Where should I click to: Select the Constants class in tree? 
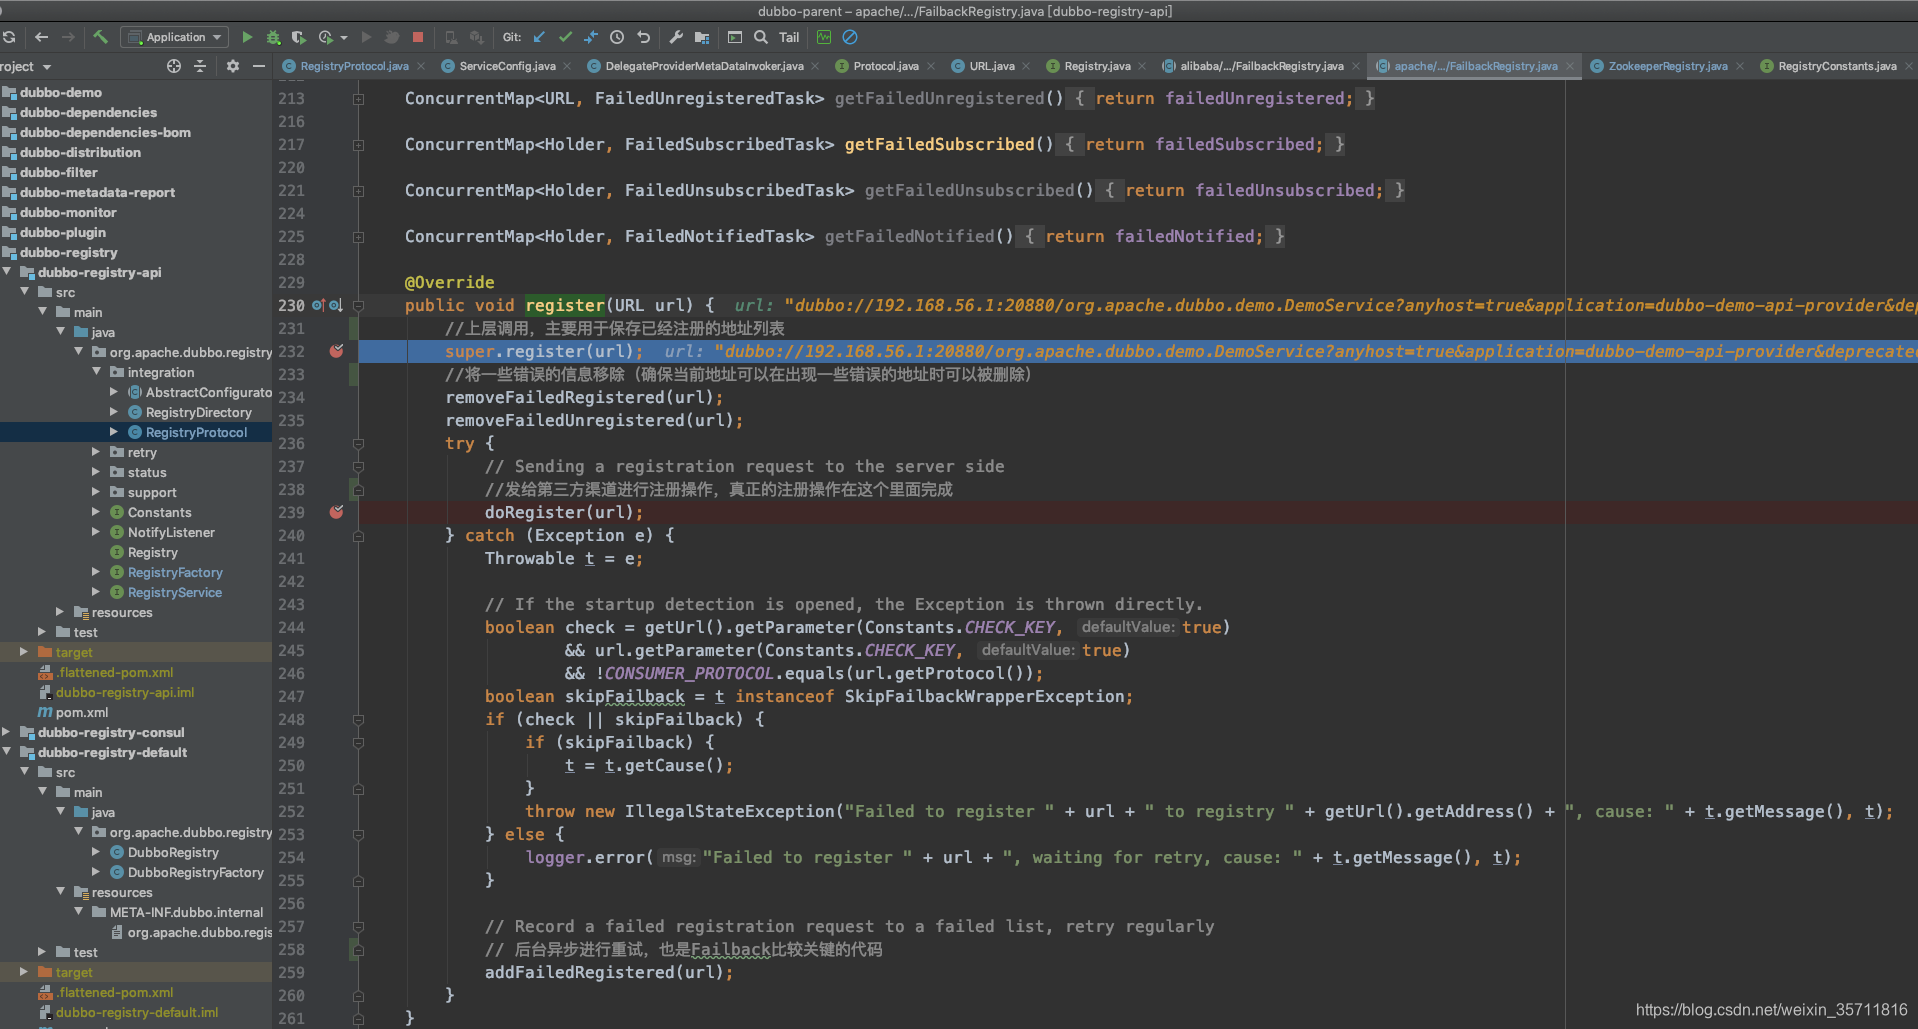pyautogui.click(x=159, y=512)
